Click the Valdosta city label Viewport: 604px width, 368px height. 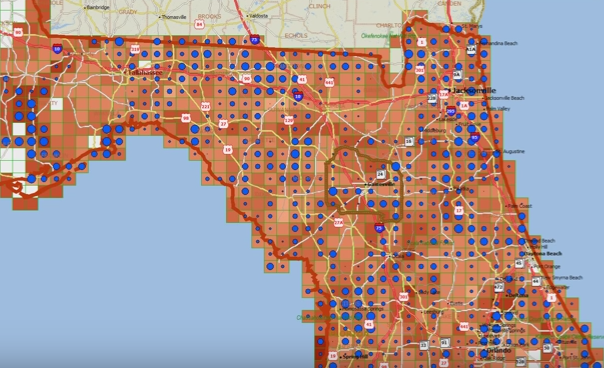tap(258, 16)
